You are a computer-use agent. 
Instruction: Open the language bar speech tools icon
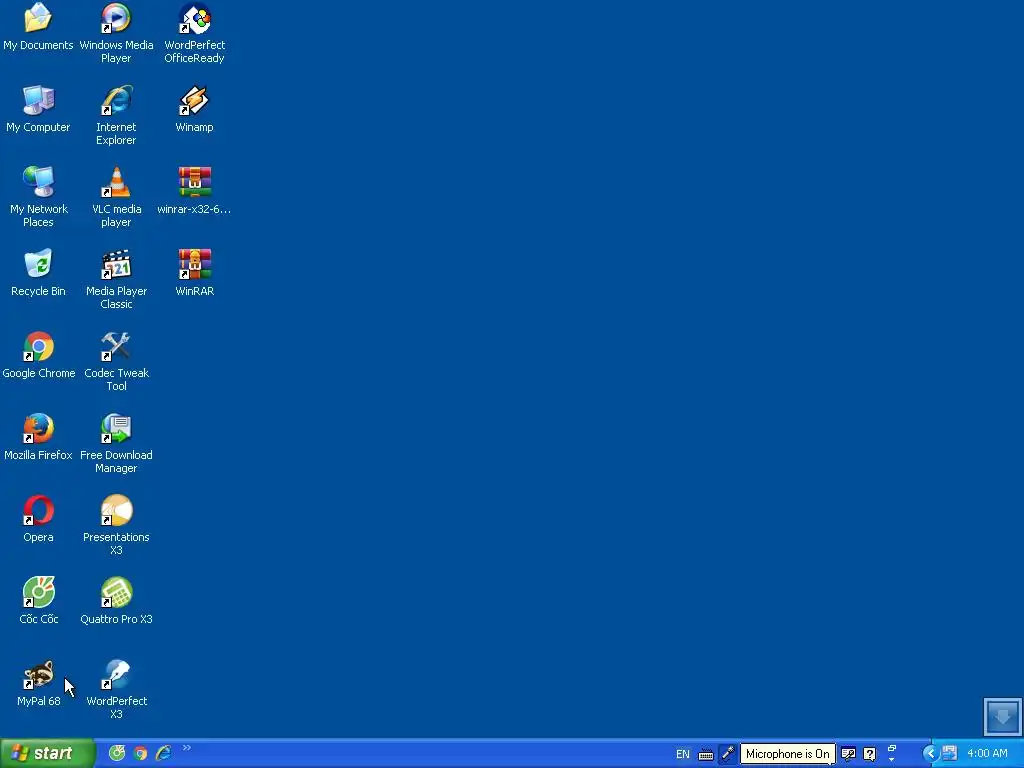tap(848, 754)
